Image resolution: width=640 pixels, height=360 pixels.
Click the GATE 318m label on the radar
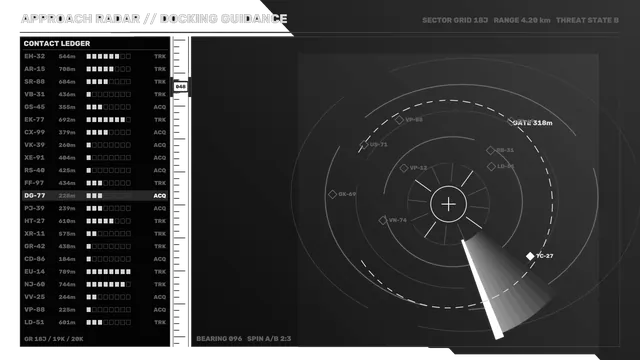[x=533, y=122]
